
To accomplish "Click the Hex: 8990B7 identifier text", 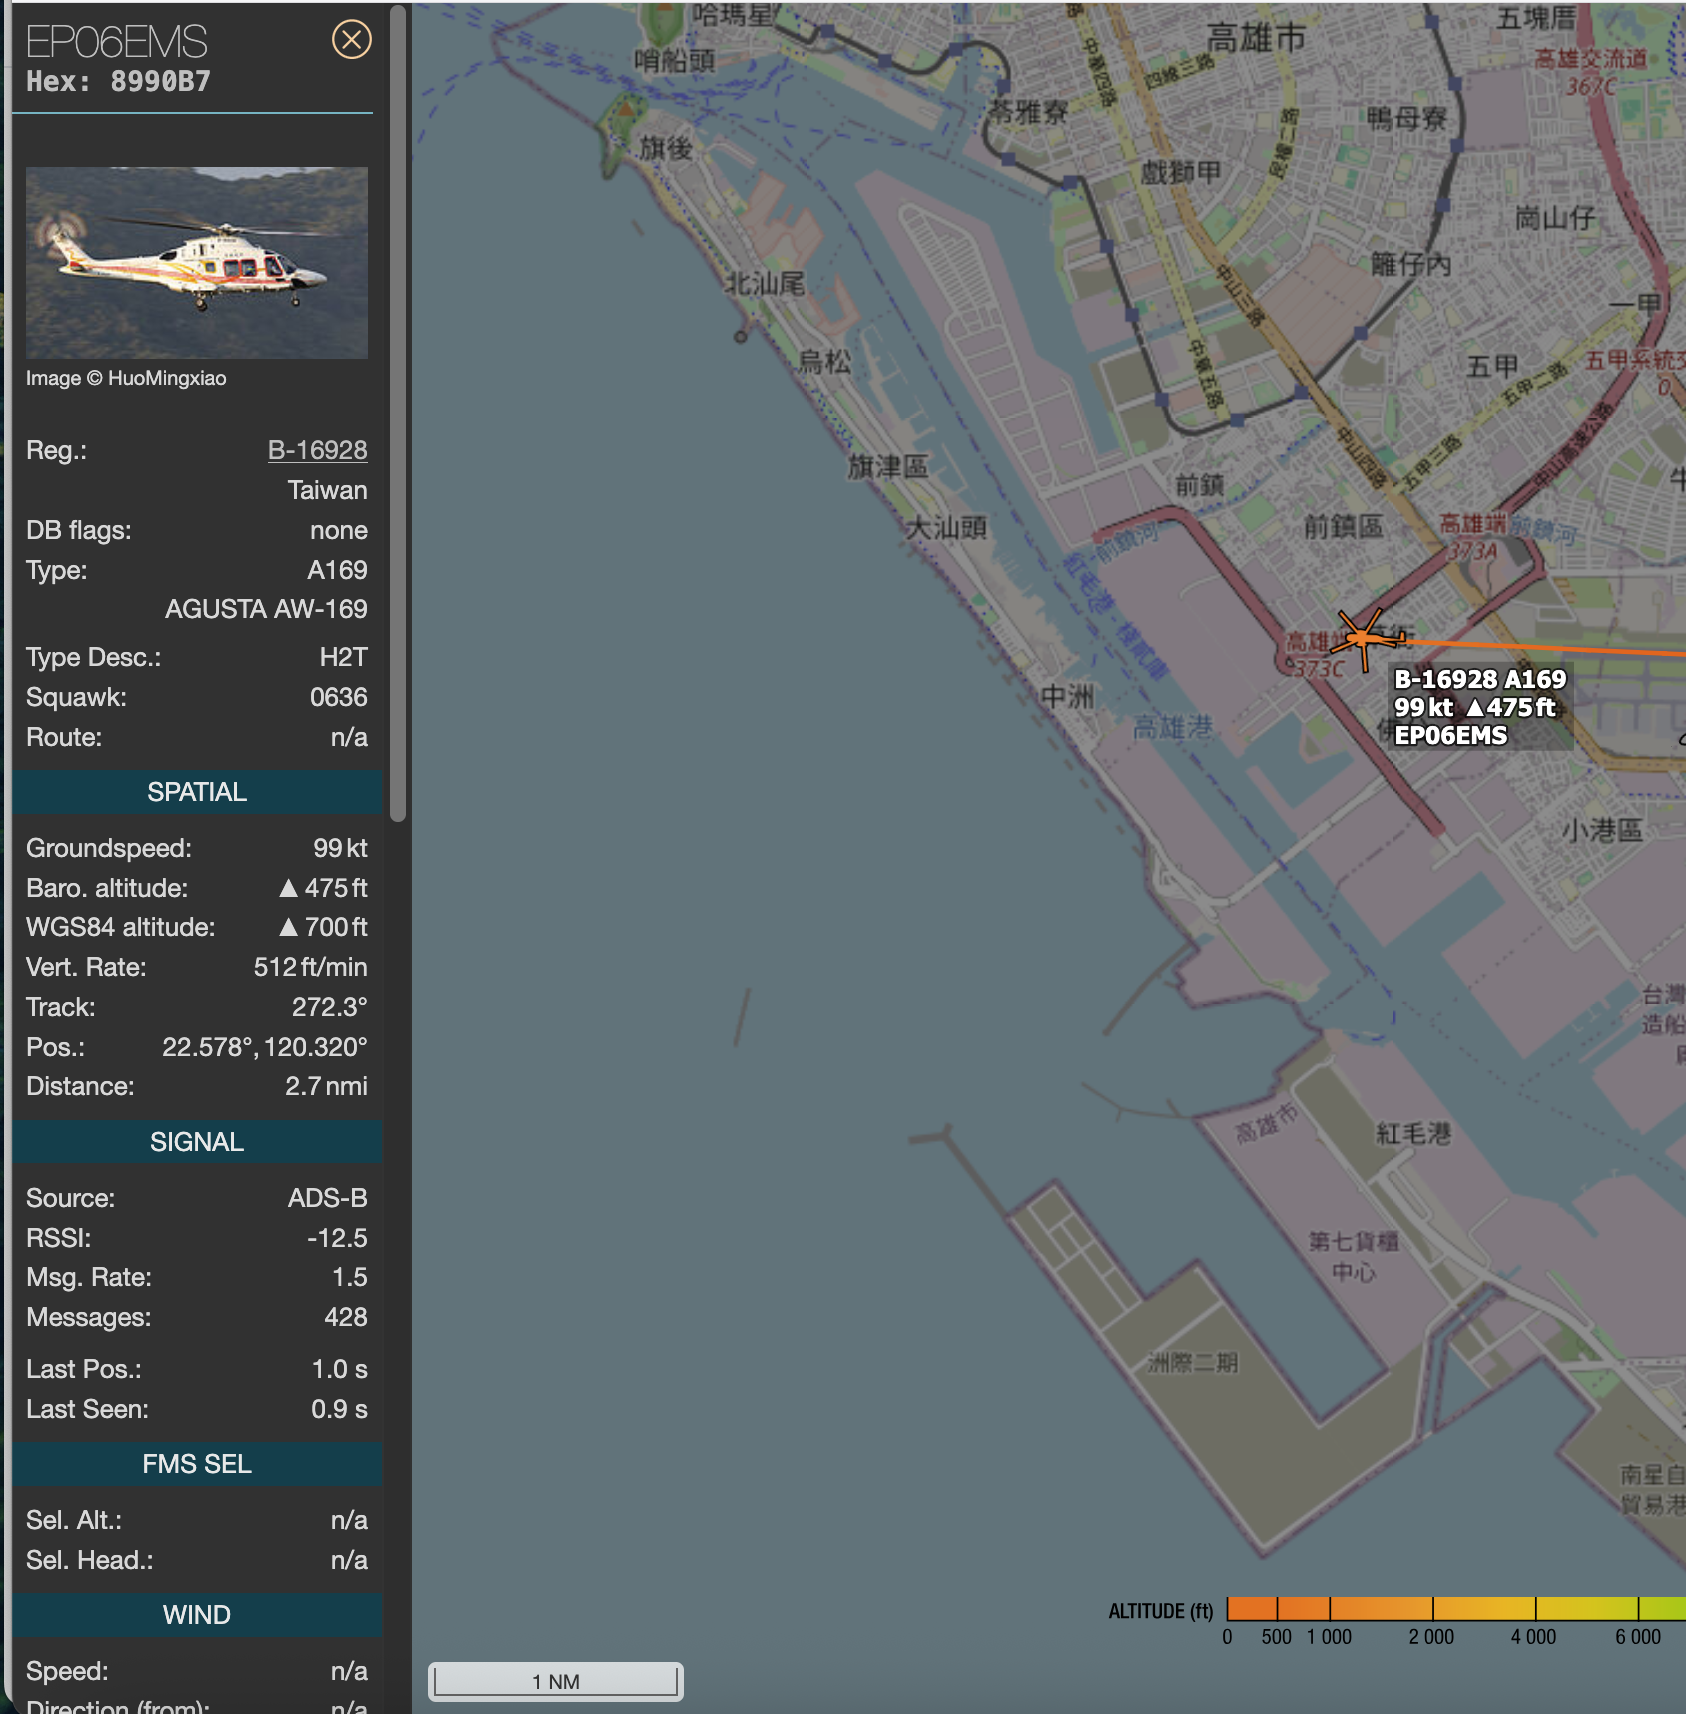I will tap(118, 82).
